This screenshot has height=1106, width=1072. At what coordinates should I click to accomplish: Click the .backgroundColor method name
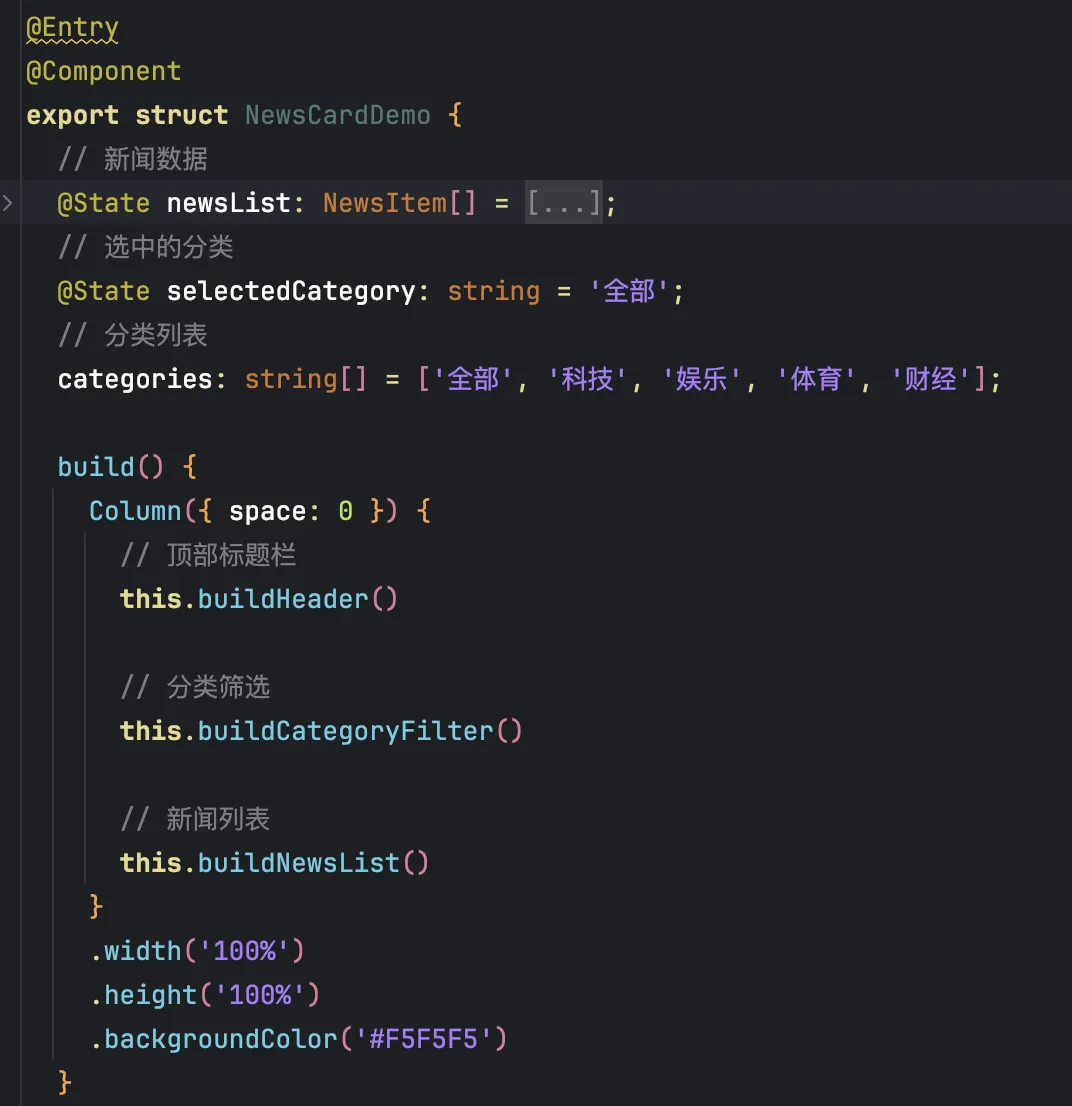pyautogui.click(x=214, y=1039)
